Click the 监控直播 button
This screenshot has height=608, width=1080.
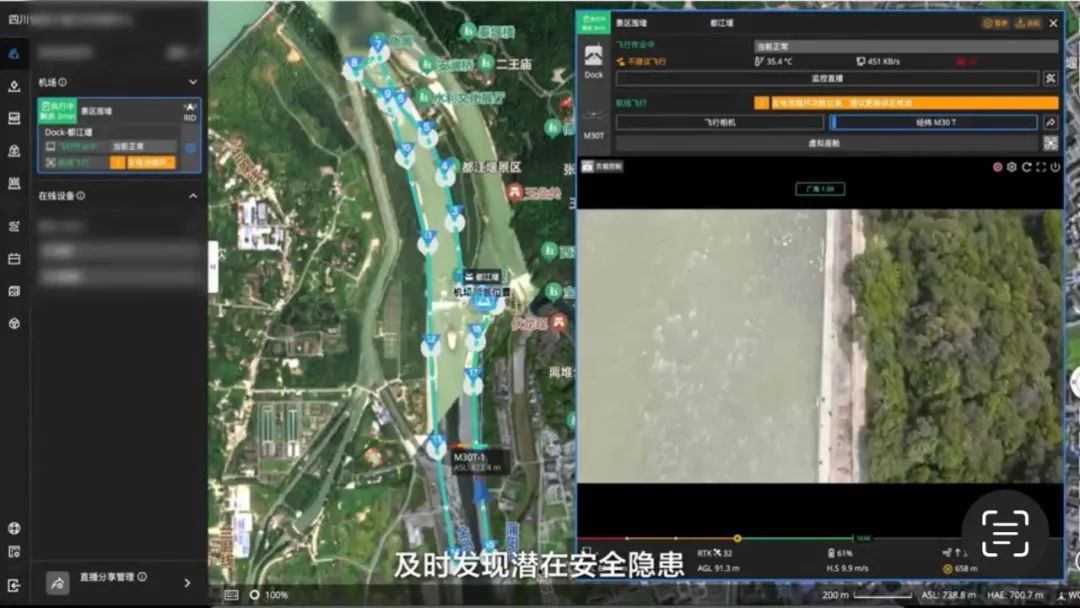click(825, 78)
